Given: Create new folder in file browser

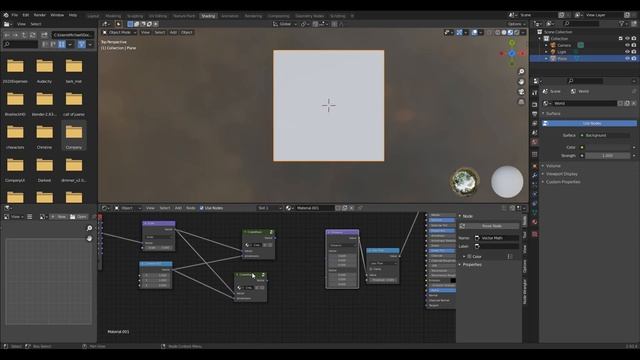Looking at the screenshot, I should point(44,35).
